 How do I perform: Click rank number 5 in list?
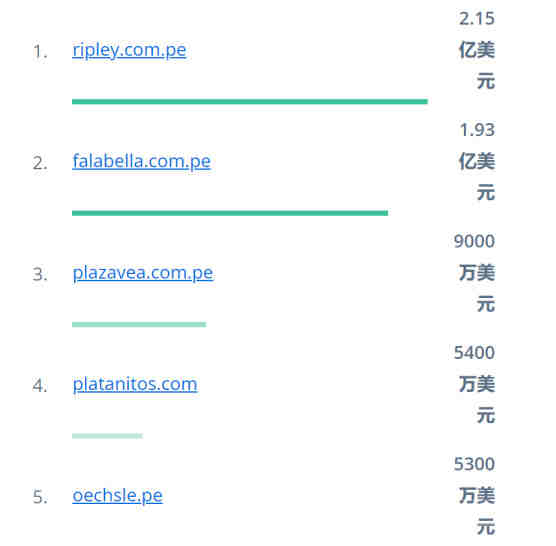pyautogui.click(x=40, y=497)
